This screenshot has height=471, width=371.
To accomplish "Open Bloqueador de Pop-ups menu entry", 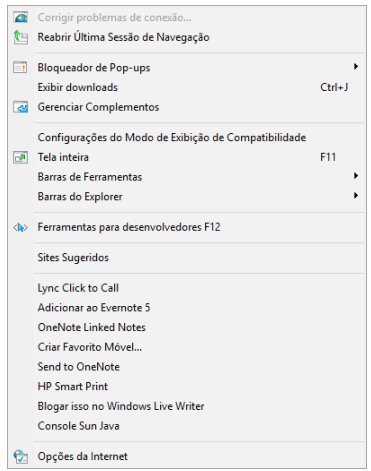I will (x=187, y=67).
